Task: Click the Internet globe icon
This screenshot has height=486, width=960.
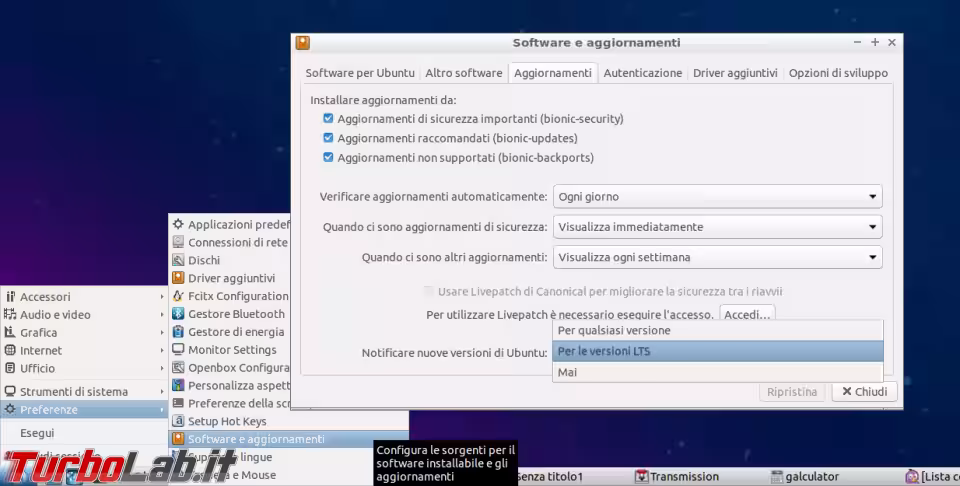Action: [x=10, y=350]
